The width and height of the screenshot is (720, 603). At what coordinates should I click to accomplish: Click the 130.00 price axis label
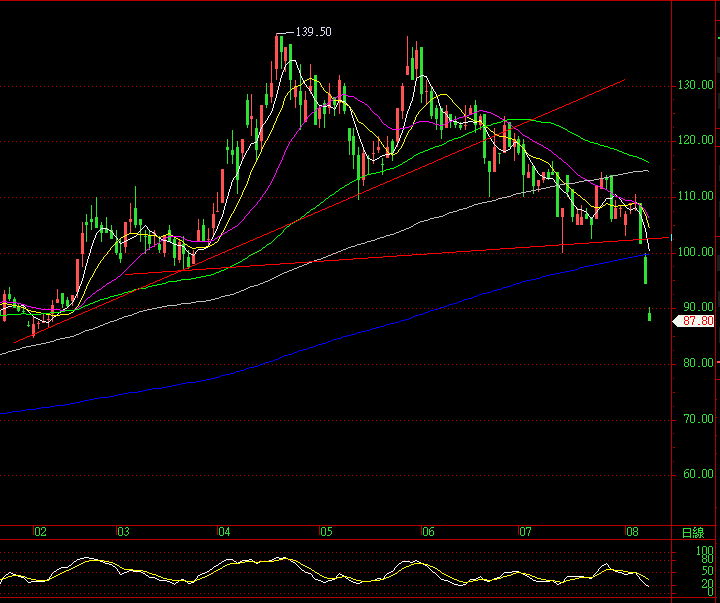pos(696,85)
